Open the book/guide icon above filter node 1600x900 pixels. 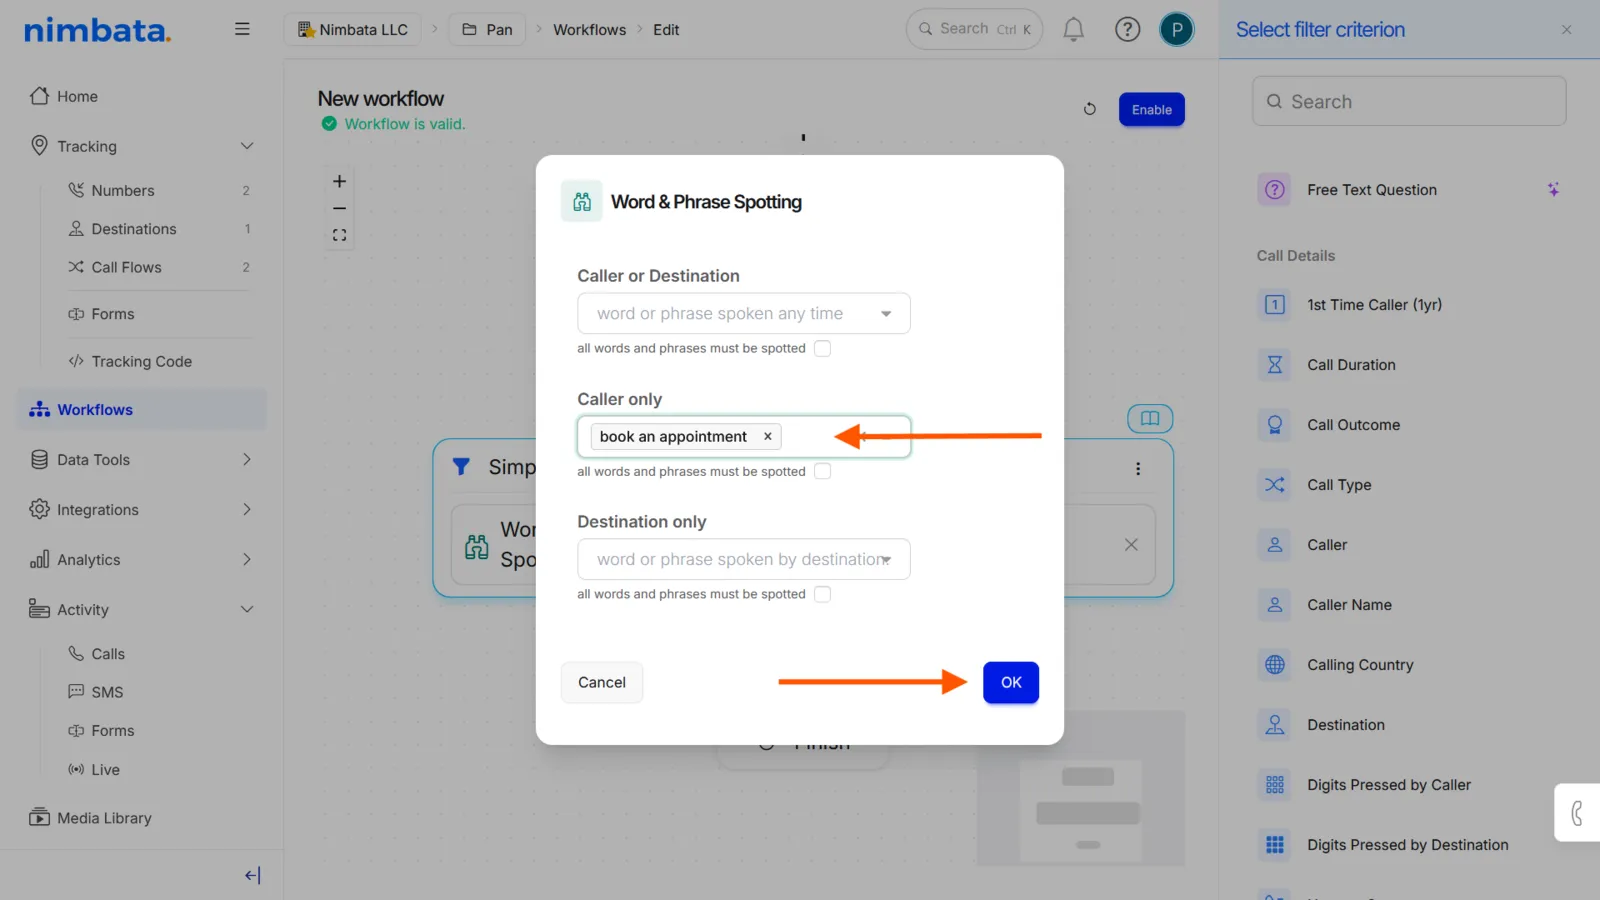(1150, 418)
